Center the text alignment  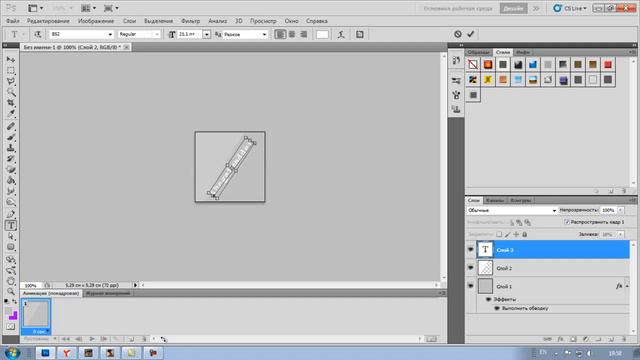click(x=292, y=34)
